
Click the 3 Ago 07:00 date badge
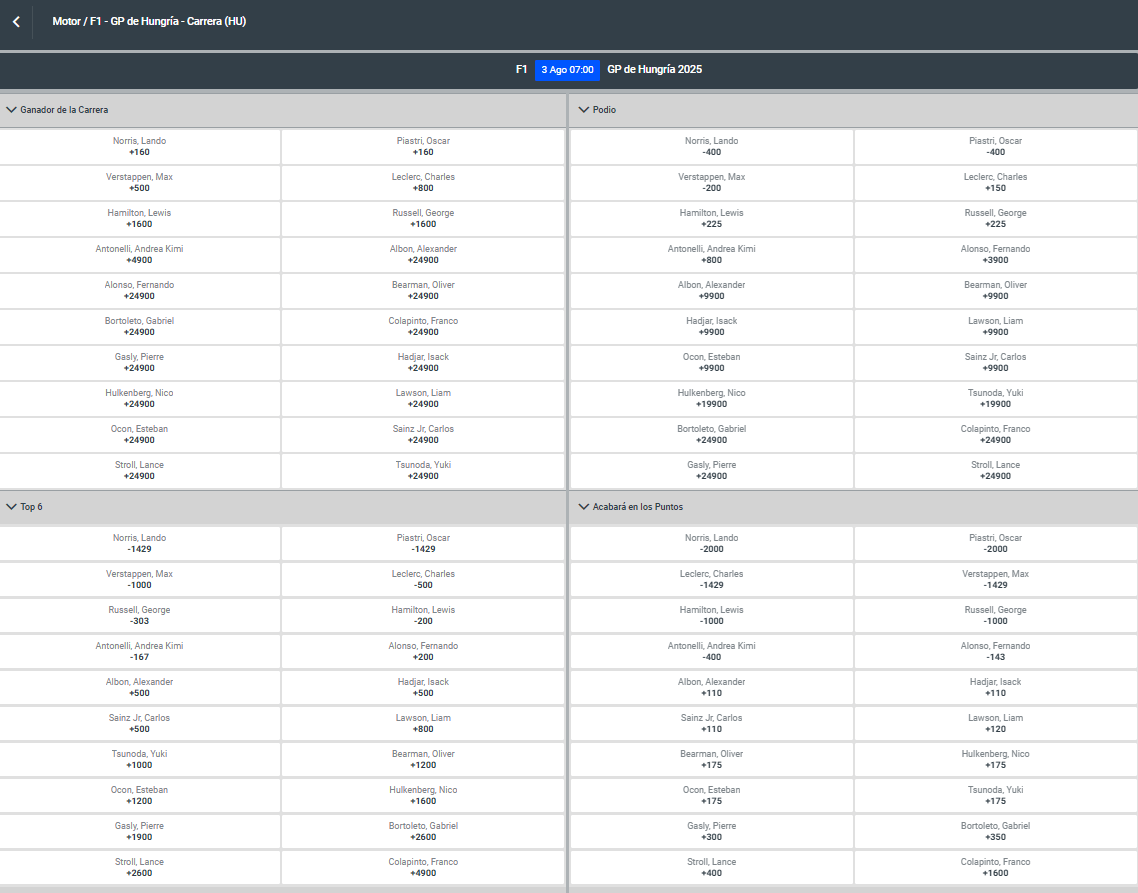point(567,70)
